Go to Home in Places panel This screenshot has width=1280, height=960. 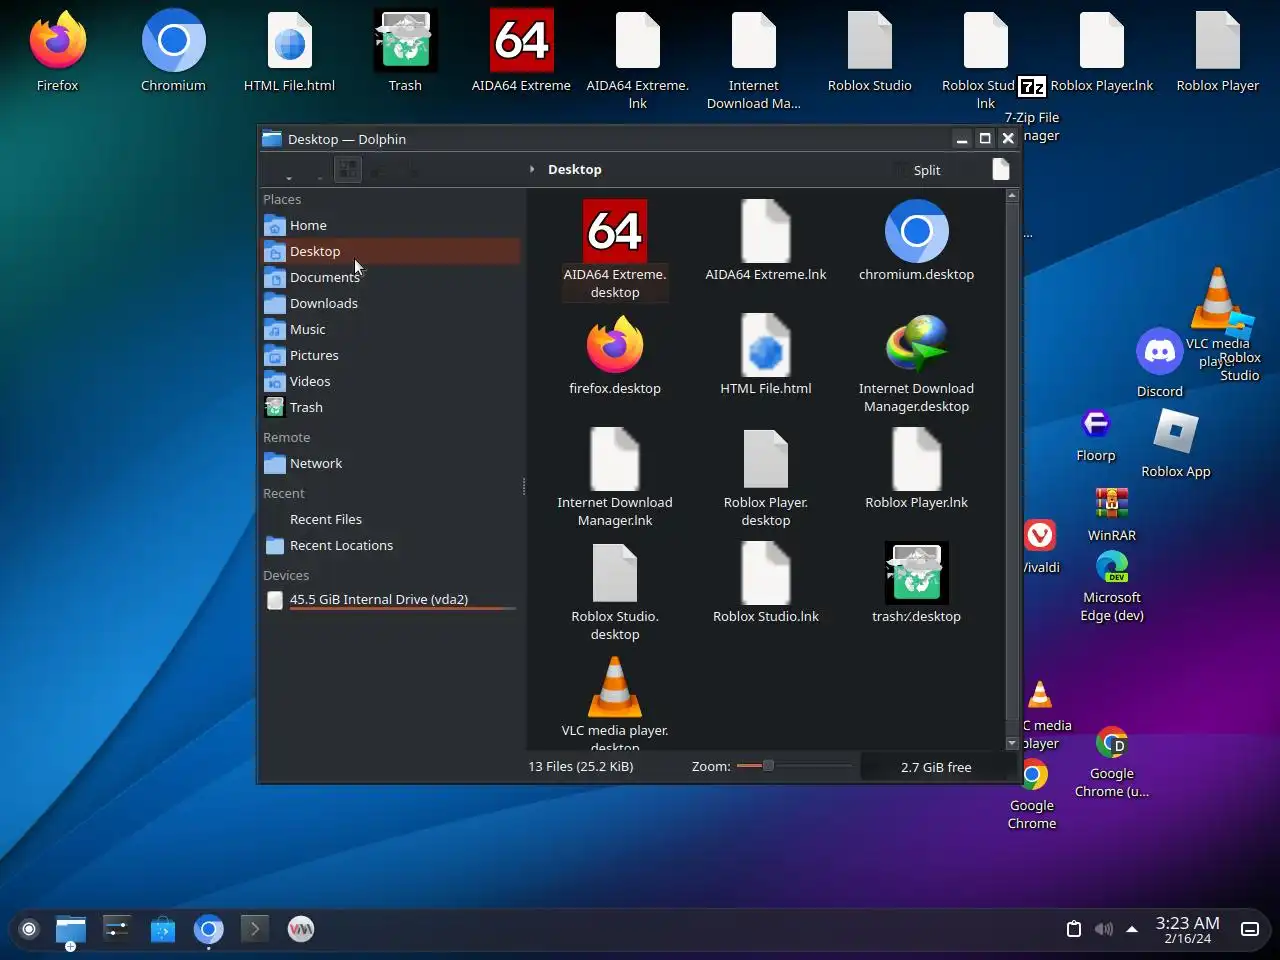point(390,225)
